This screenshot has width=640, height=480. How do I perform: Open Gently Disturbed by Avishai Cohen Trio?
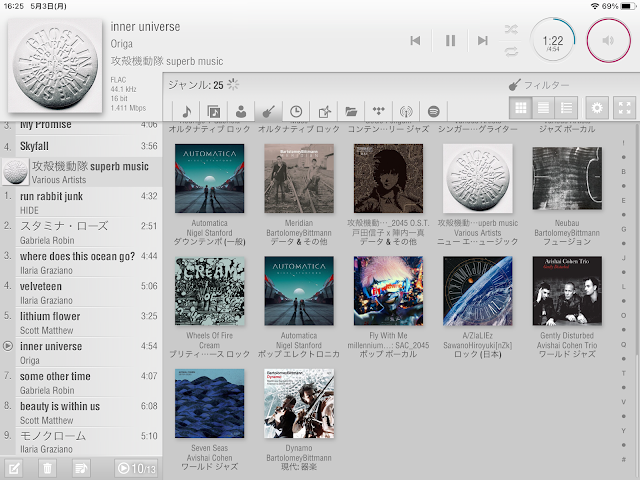[x=567, y=291]
